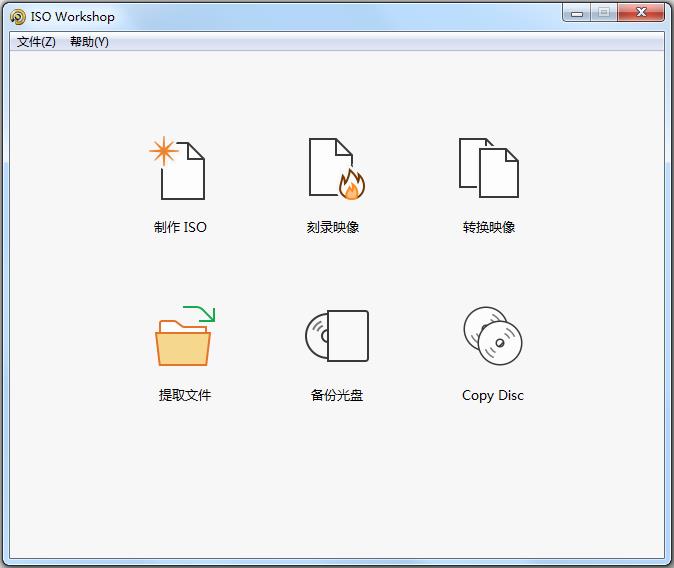Screen dimensions: 674x568
Task: Click the 提取文件 folder icon
Action: [x=185, y=336]
